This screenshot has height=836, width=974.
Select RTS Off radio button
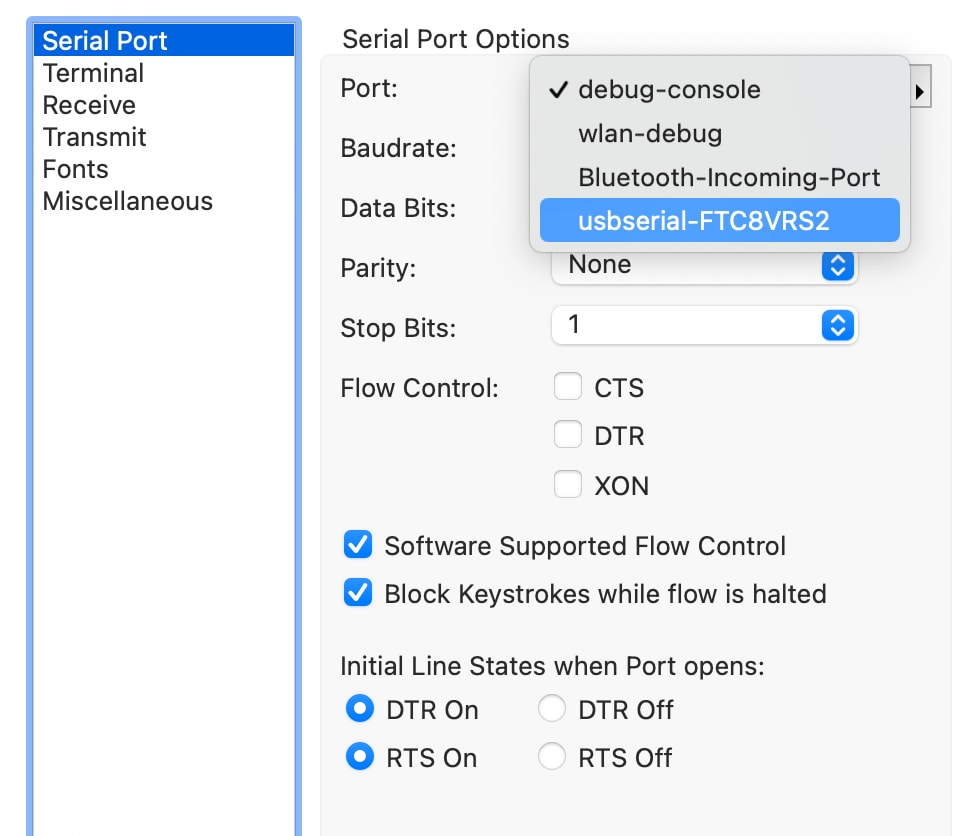pos(552,756)
